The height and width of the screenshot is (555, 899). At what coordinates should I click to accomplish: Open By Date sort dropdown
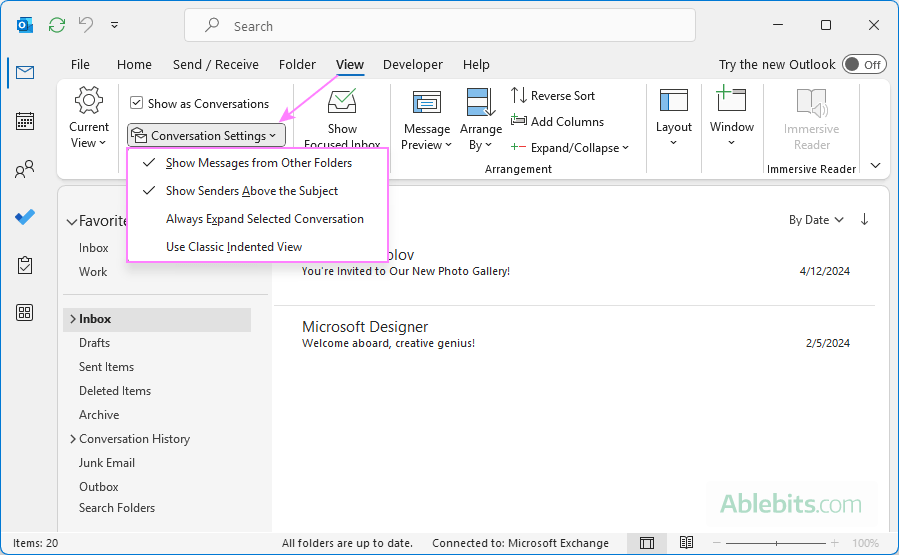(x=816, y=220)
